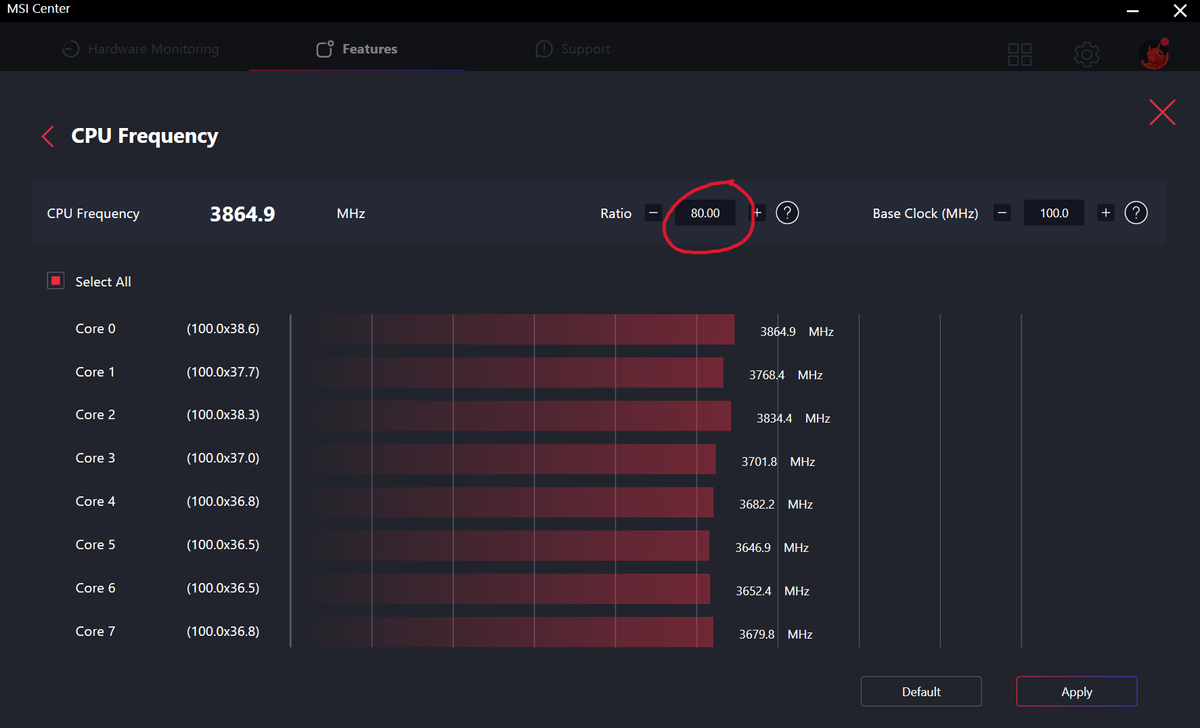Click the Hardware Monitoring clock icon

pos(69,48)
